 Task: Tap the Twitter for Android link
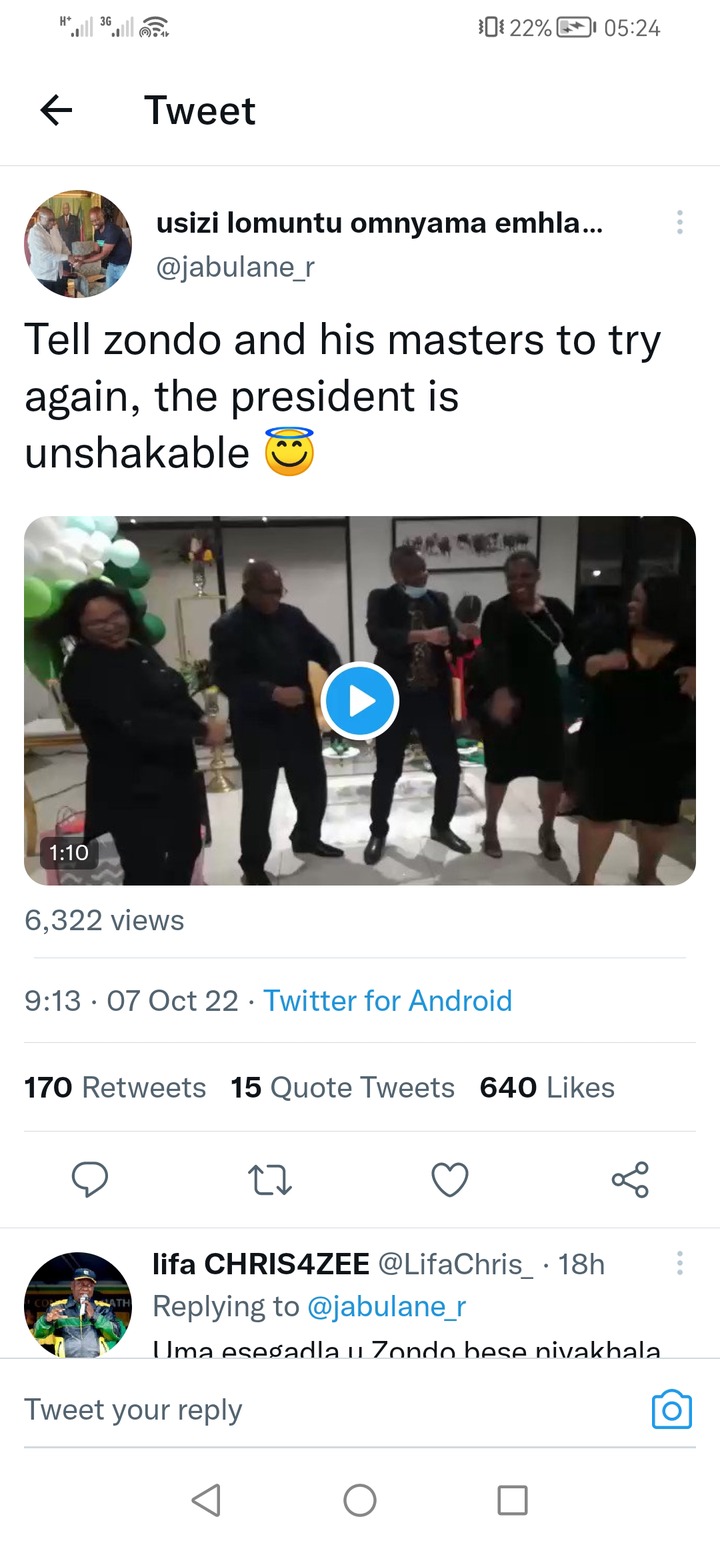[387, 1000]
